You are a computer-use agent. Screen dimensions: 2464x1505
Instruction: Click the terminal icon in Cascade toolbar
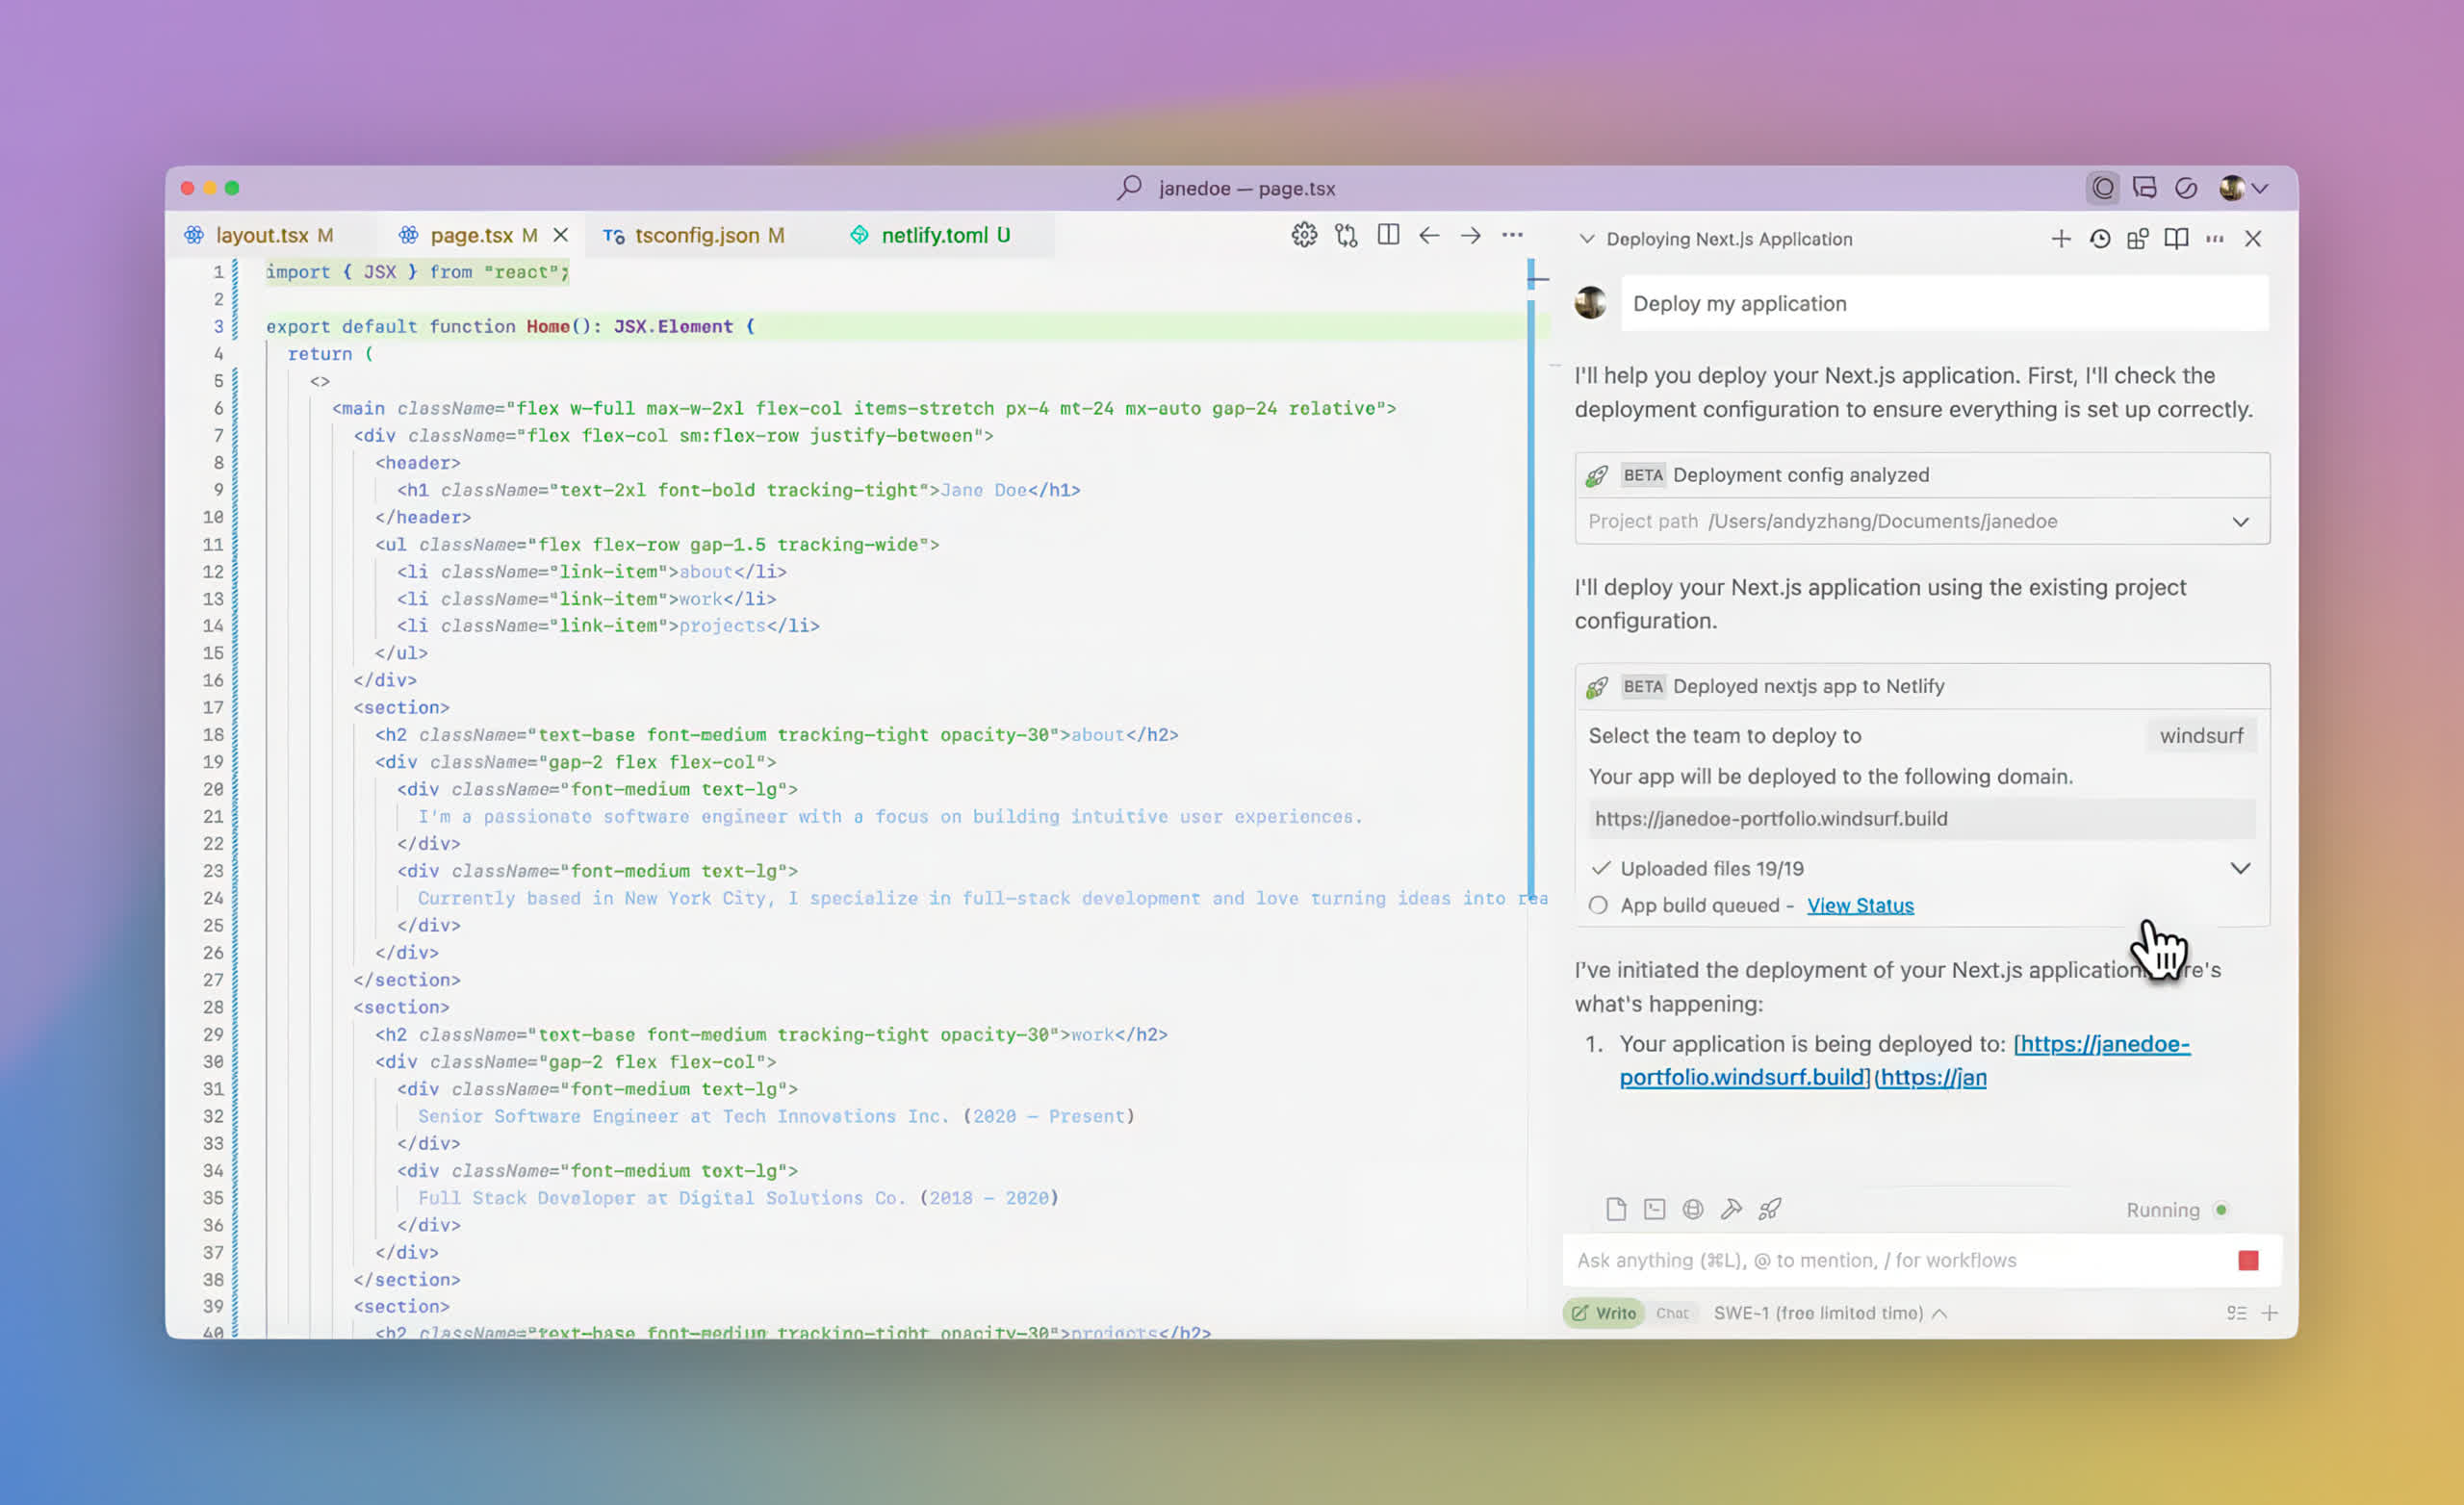point(1654,1209)
